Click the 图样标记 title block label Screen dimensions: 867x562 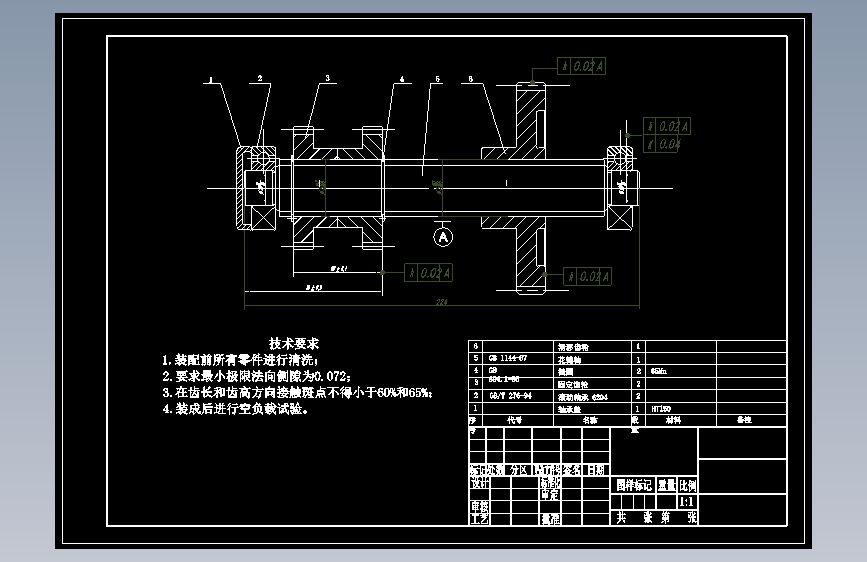[634, 485]
